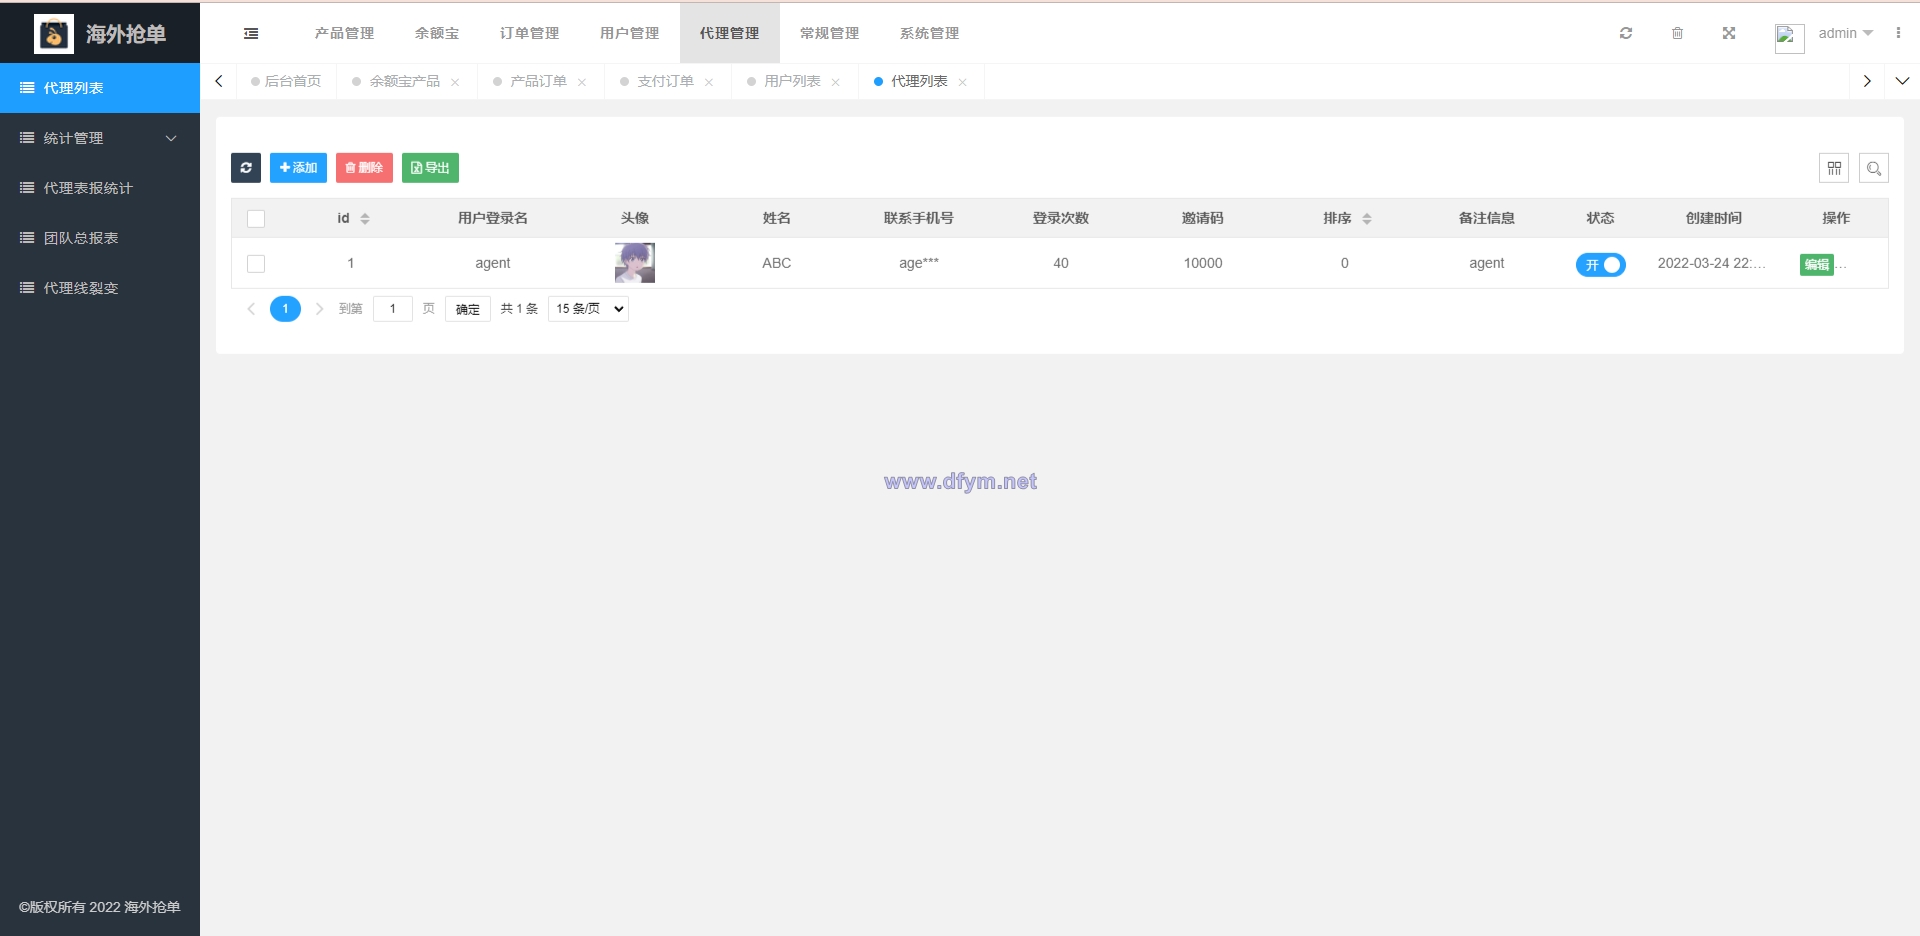
Task: Collapse the sidebar with the menu-fold icon
Action: tap(251, 33)
